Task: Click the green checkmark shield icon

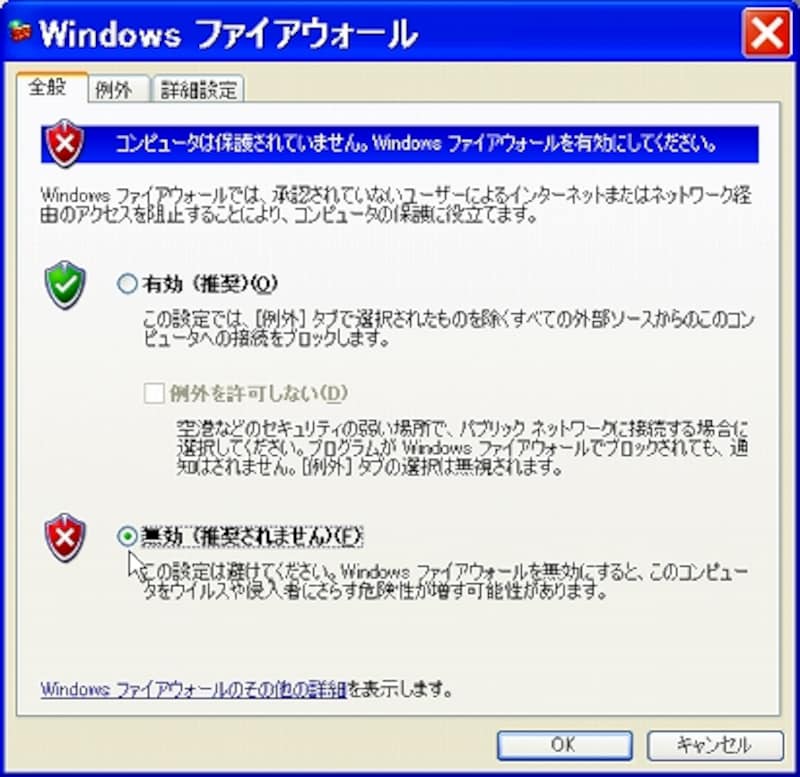Action: 65,285
